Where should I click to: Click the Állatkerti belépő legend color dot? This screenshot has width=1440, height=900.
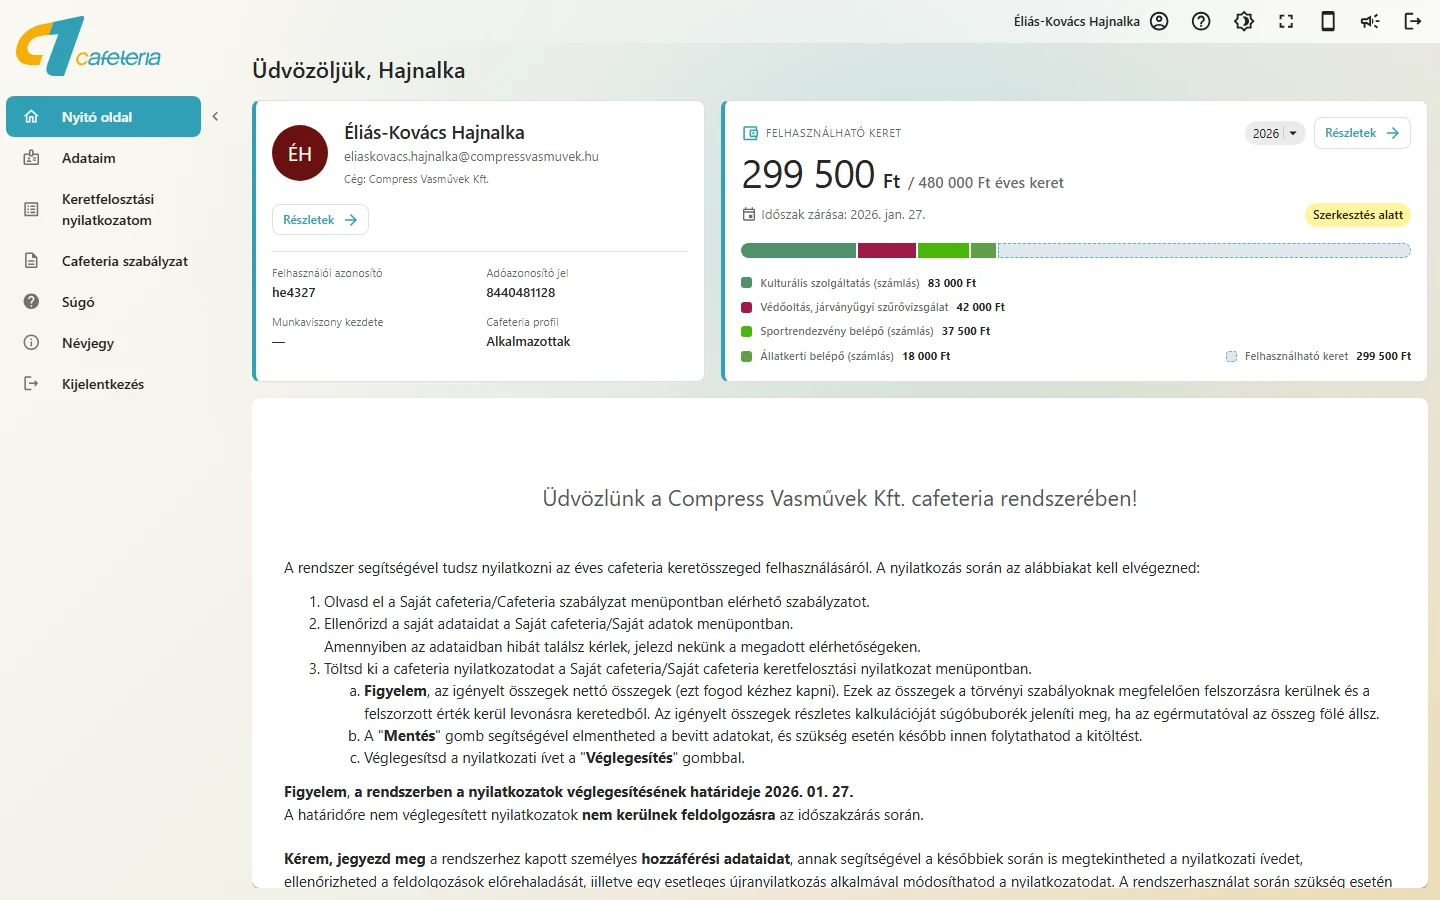click(x=746, y=356)
